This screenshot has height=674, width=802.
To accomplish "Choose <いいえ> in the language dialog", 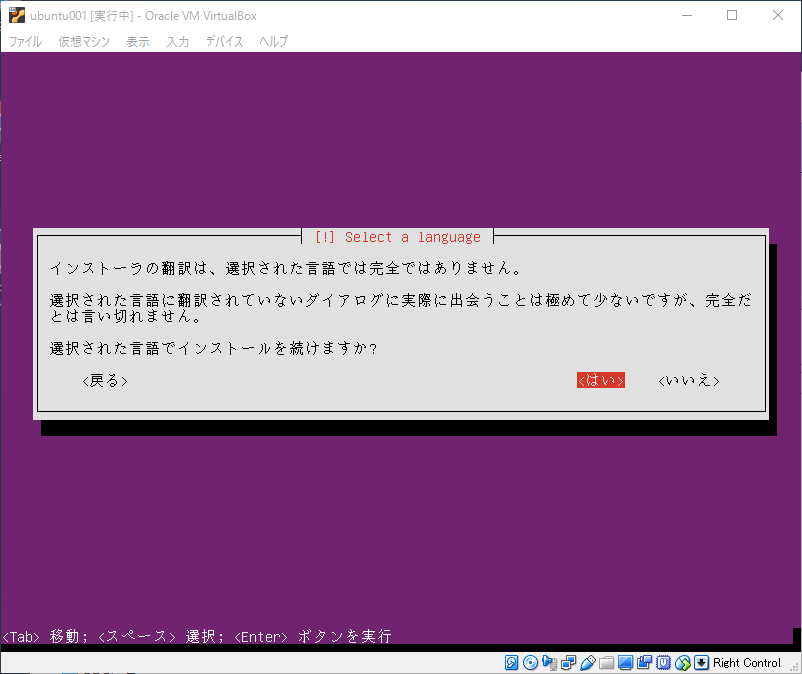I will (x=689, y=380).
